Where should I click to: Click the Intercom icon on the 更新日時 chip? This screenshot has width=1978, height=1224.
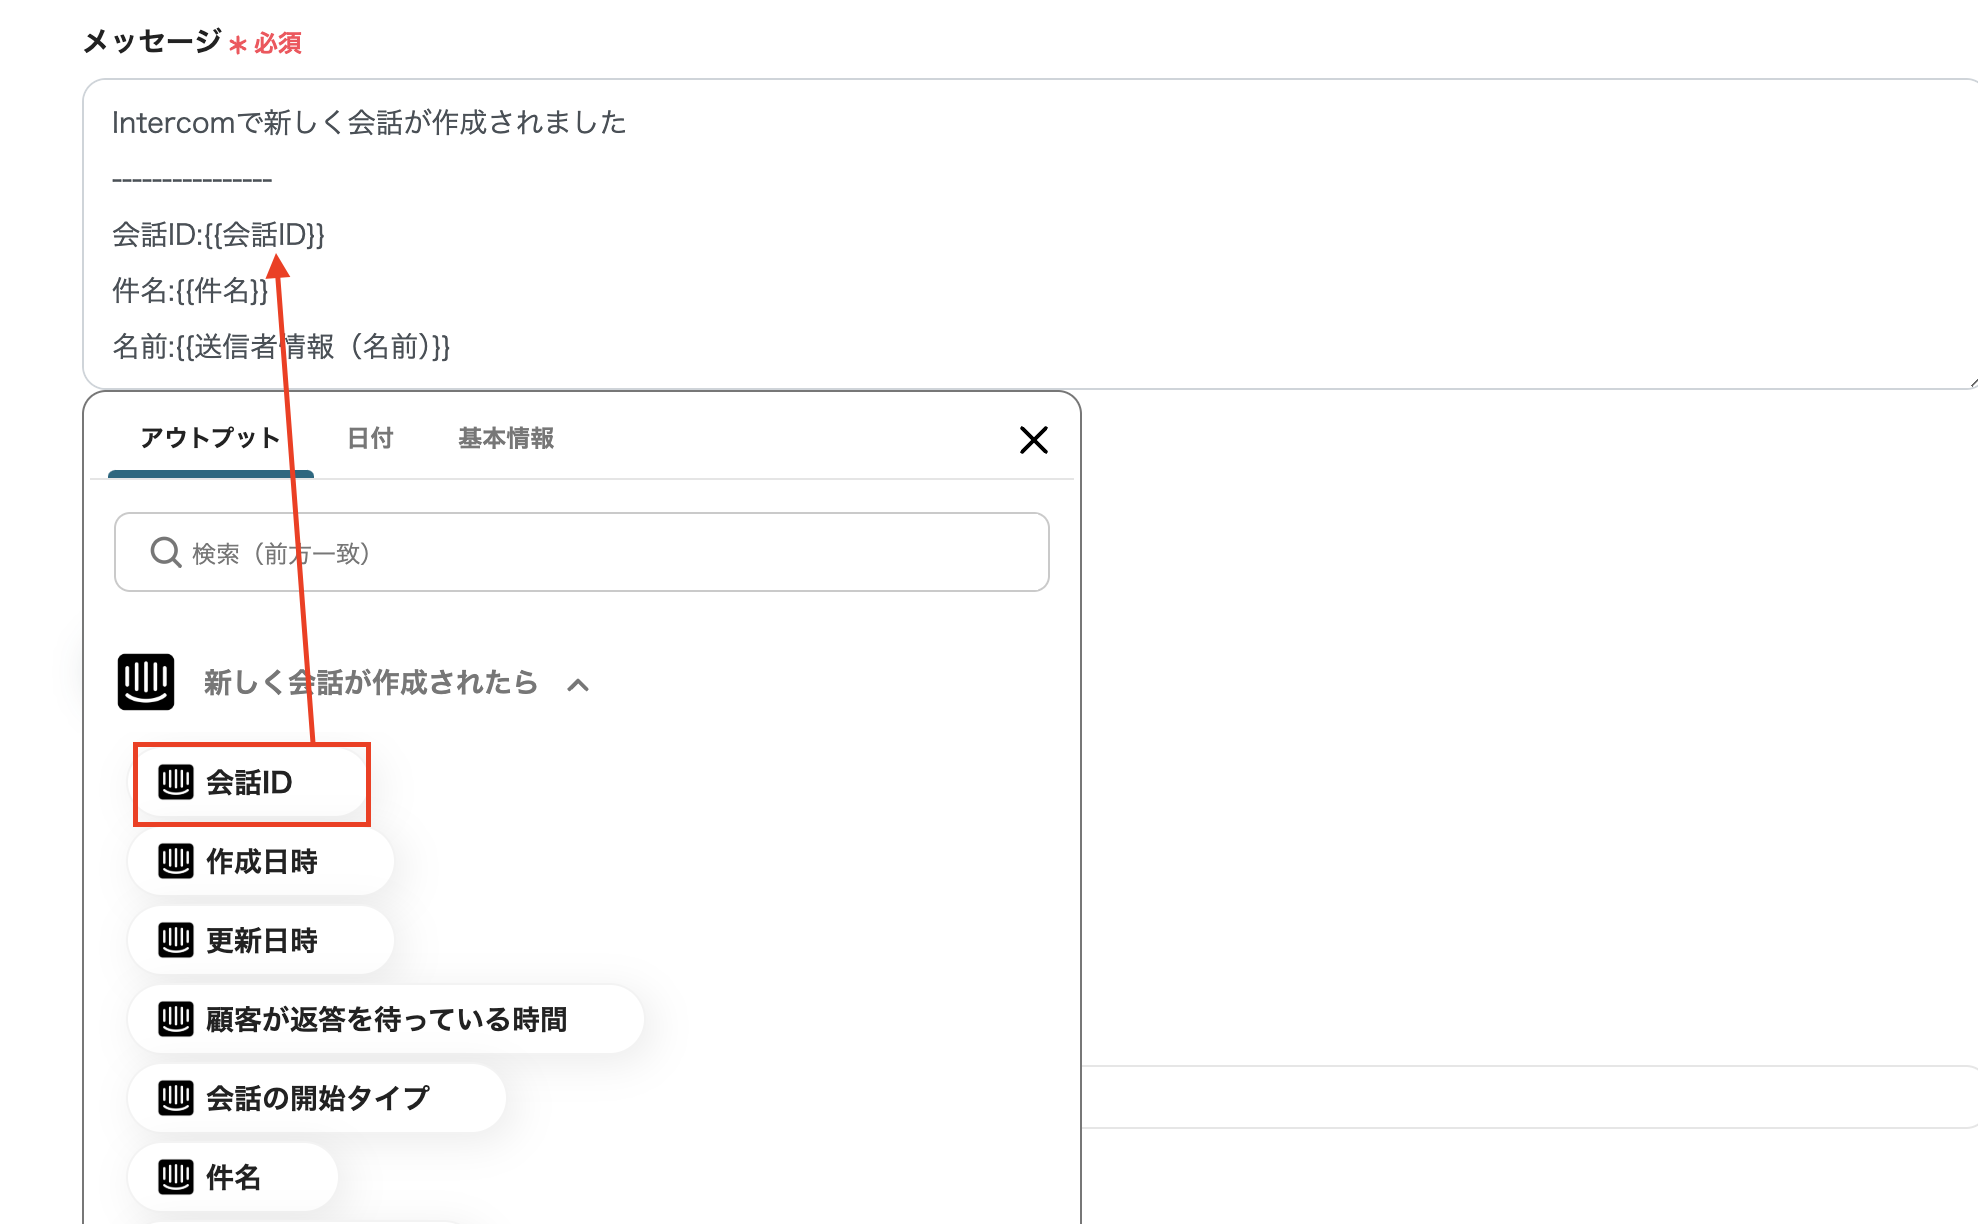click(177, 939)
